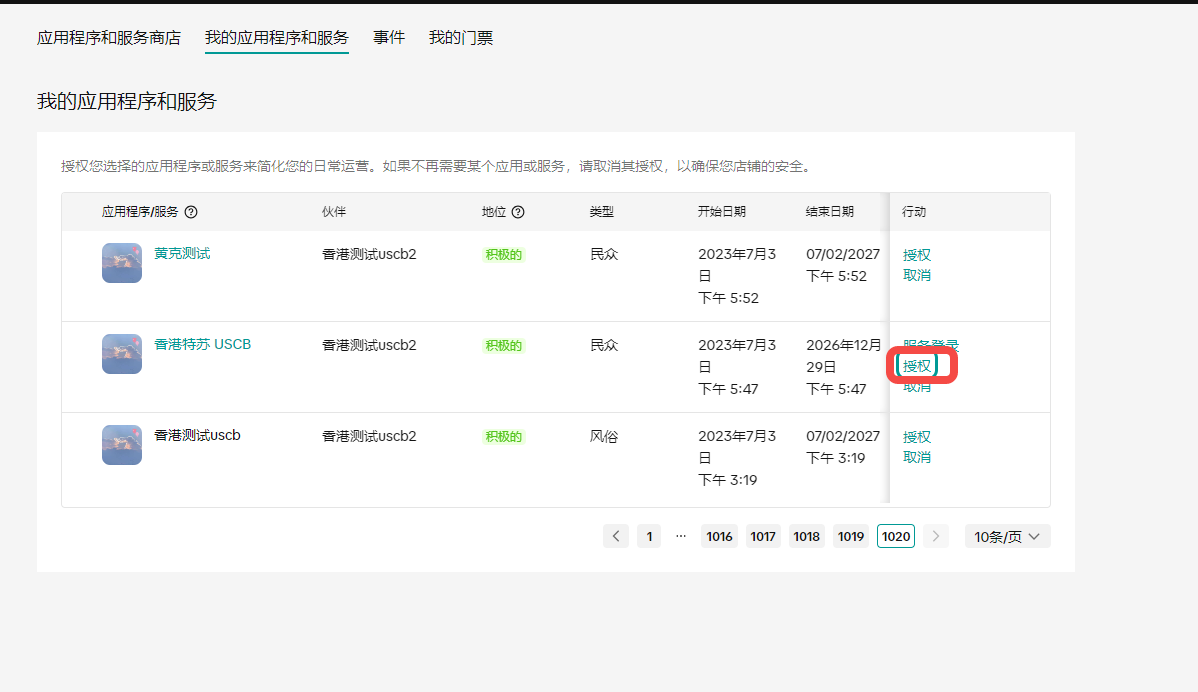Image resolution: width=1198 pixels, height=692 pixels.
Task: Click help icon beside 应用程序/服务 header
Action: [191, 212]
